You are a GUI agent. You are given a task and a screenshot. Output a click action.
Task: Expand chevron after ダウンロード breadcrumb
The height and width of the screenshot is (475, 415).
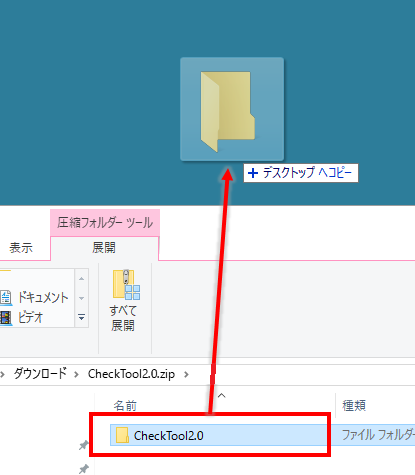pyautogui.click(x=76, y=375)
